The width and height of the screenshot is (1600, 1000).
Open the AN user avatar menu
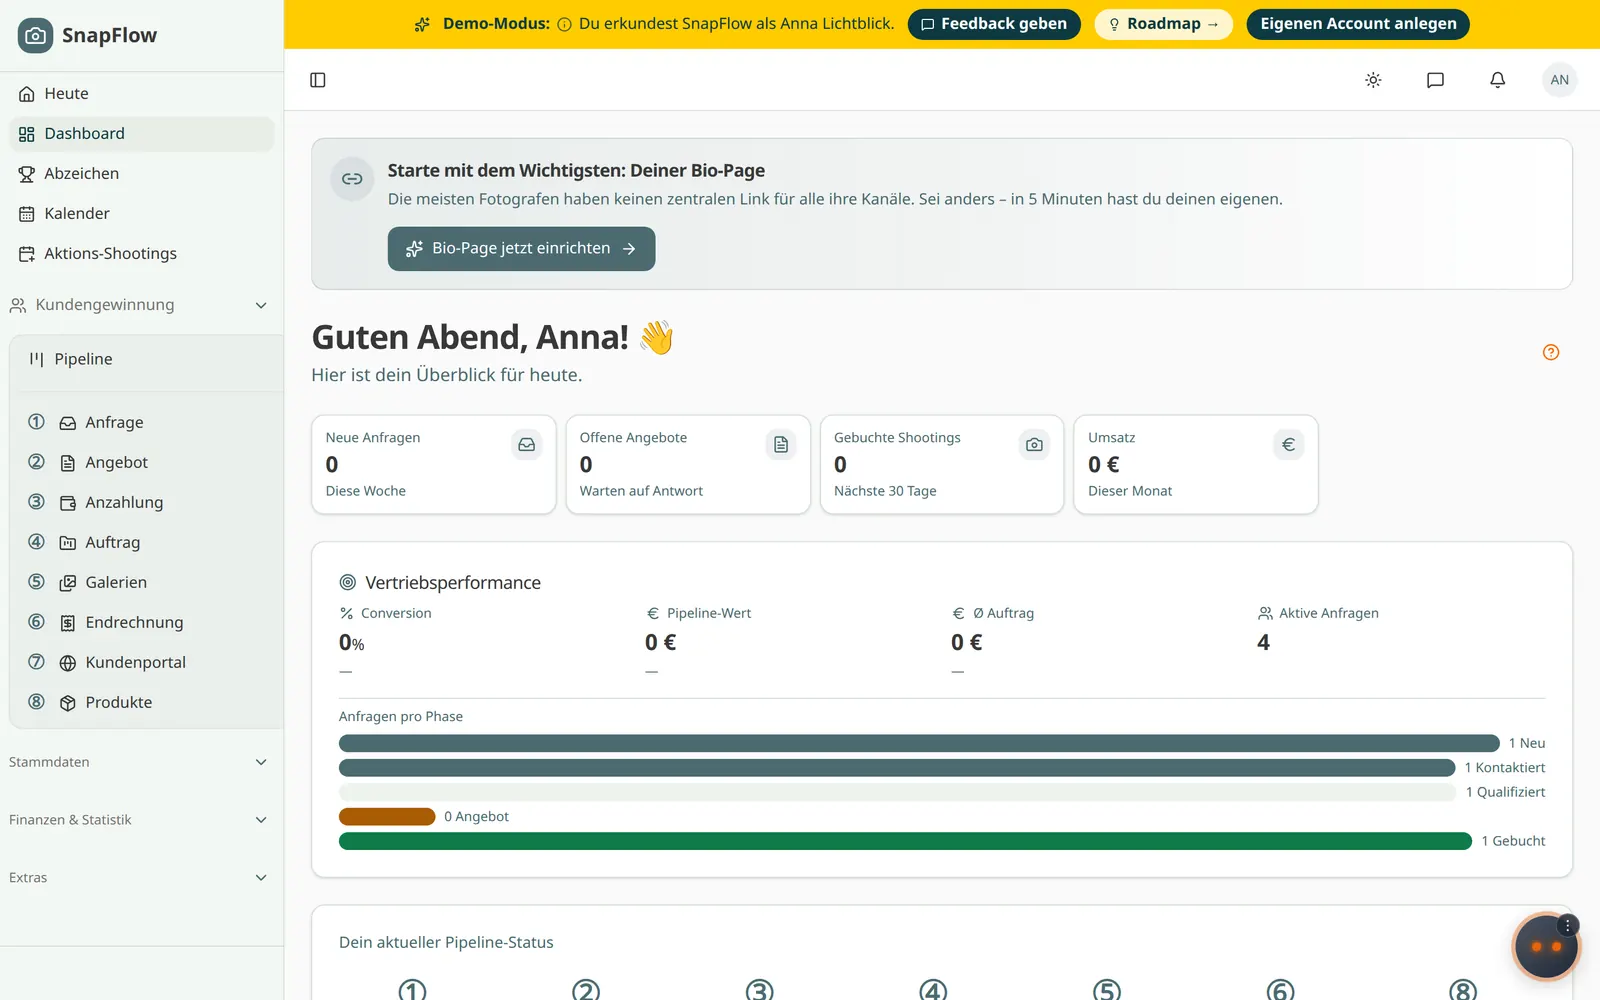click(x=1560, y=80)
